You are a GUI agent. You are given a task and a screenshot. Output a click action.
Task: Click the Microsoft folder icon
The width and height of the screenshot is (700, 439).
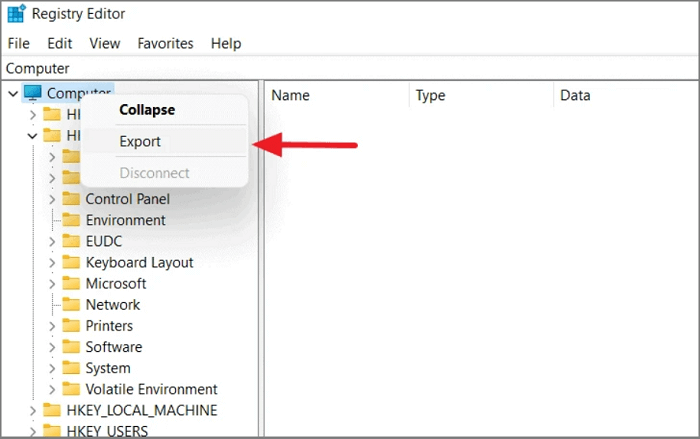(x=71, y=283)
